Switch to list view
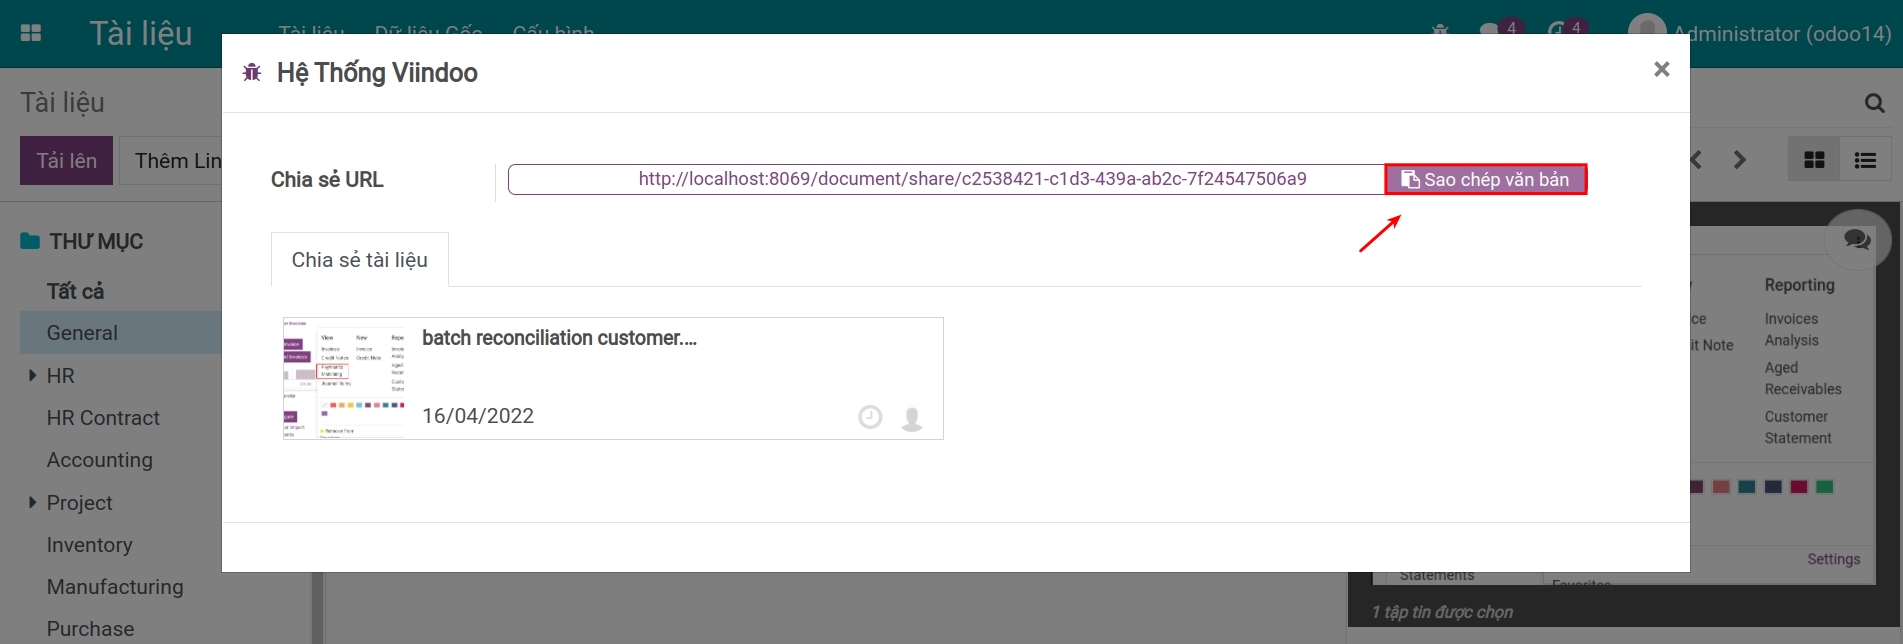The image size is (1903, 644). [x=1864, y=160]
